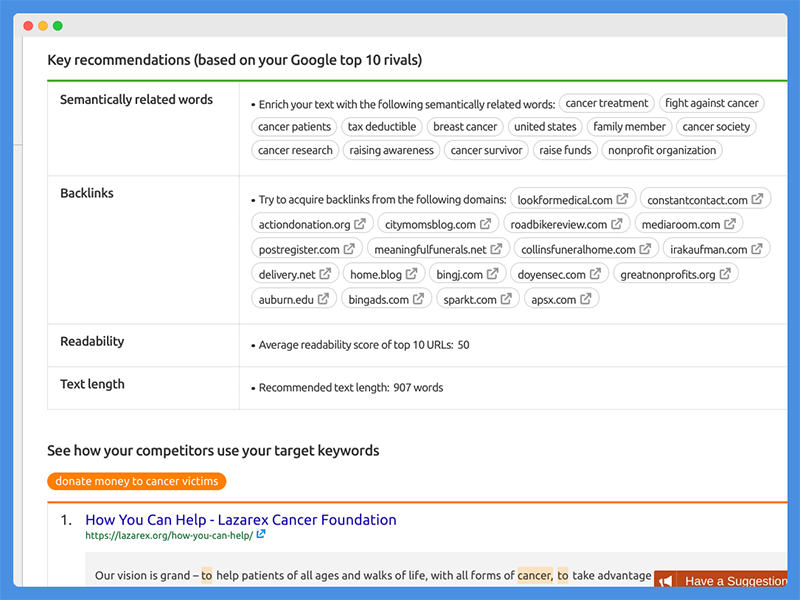The image size is (800, 600).
Task: Open external link icon for lookformedical.com
Action: (622, 199)
